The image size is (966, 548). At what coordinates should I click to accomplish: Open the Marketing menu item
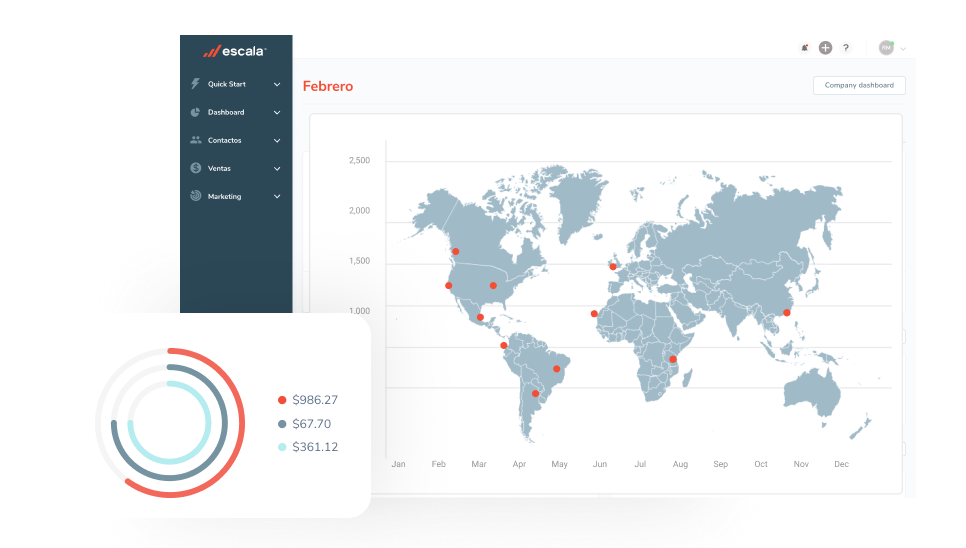236,196
